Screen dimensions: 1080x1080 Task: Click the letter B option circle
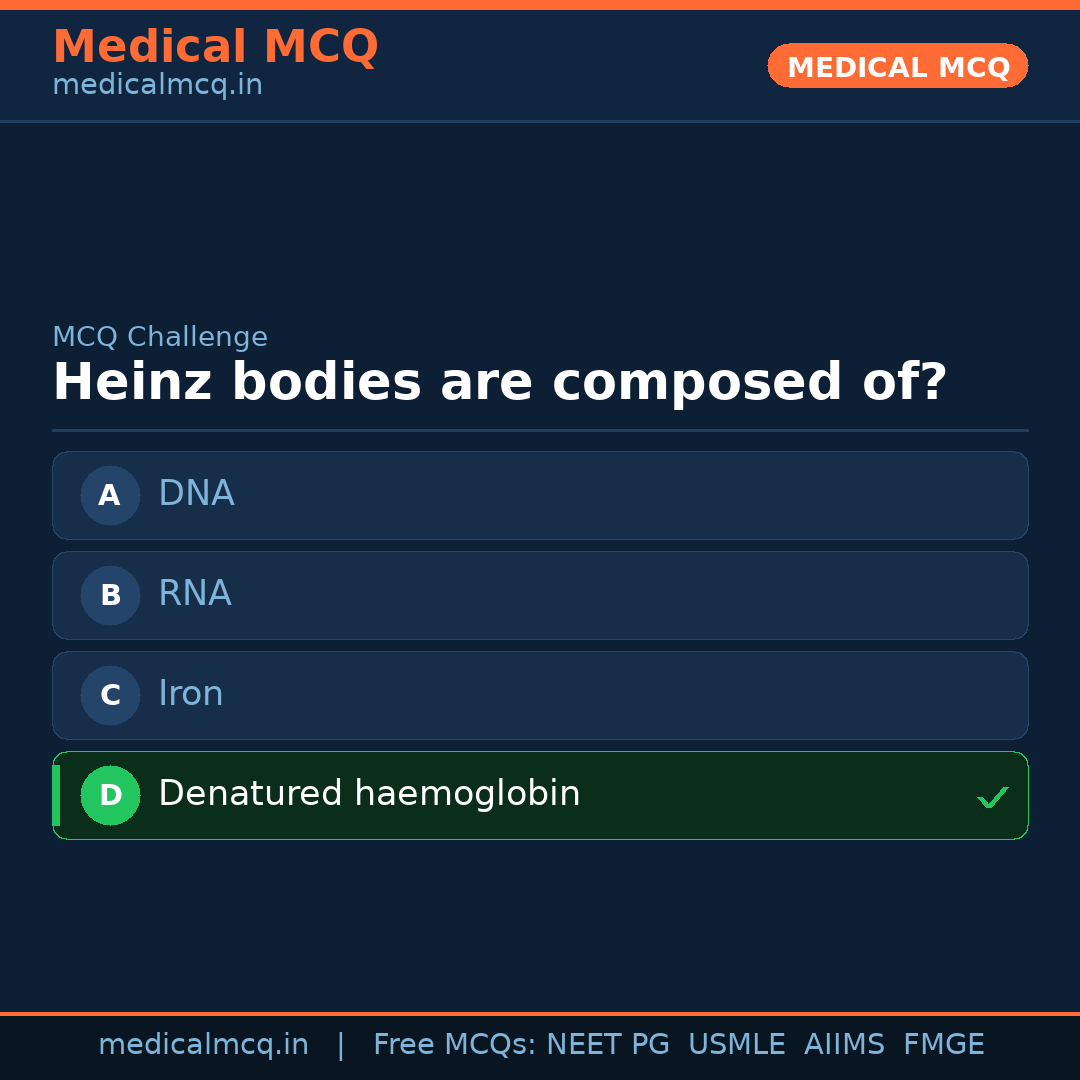(x=110, y=595)
